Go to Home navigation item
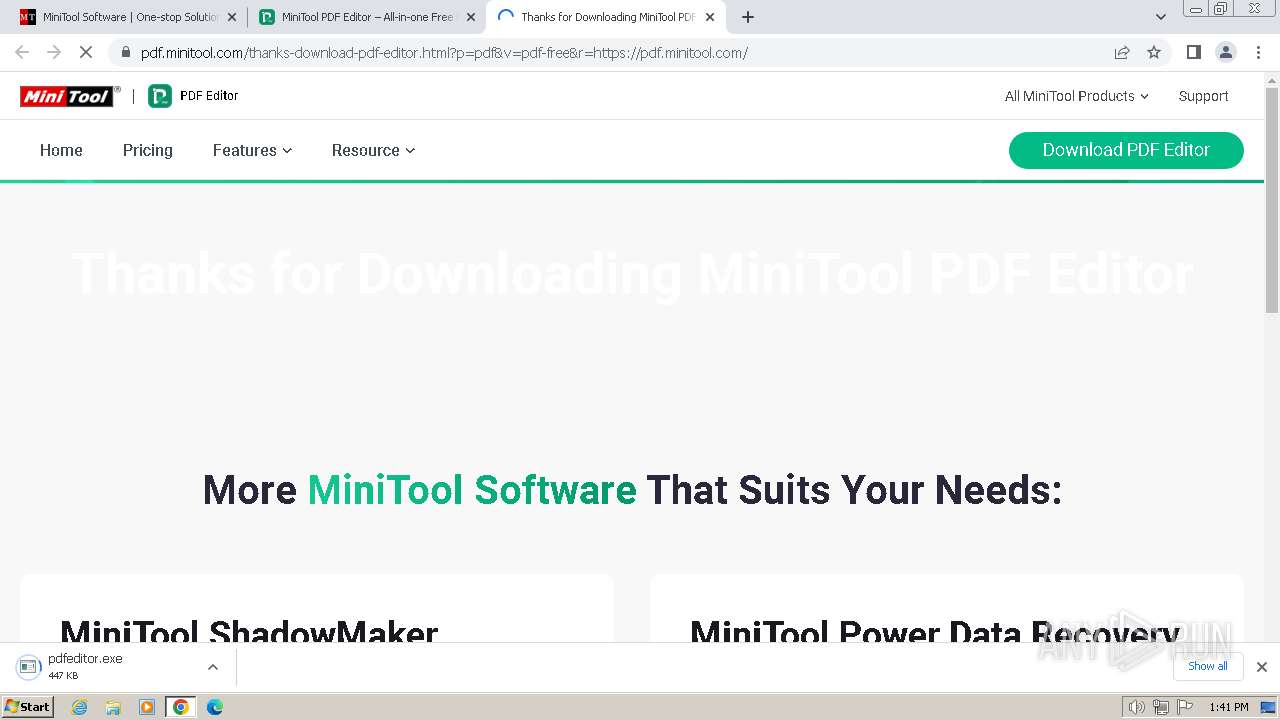1280x720 pixels. click(61, 150)
